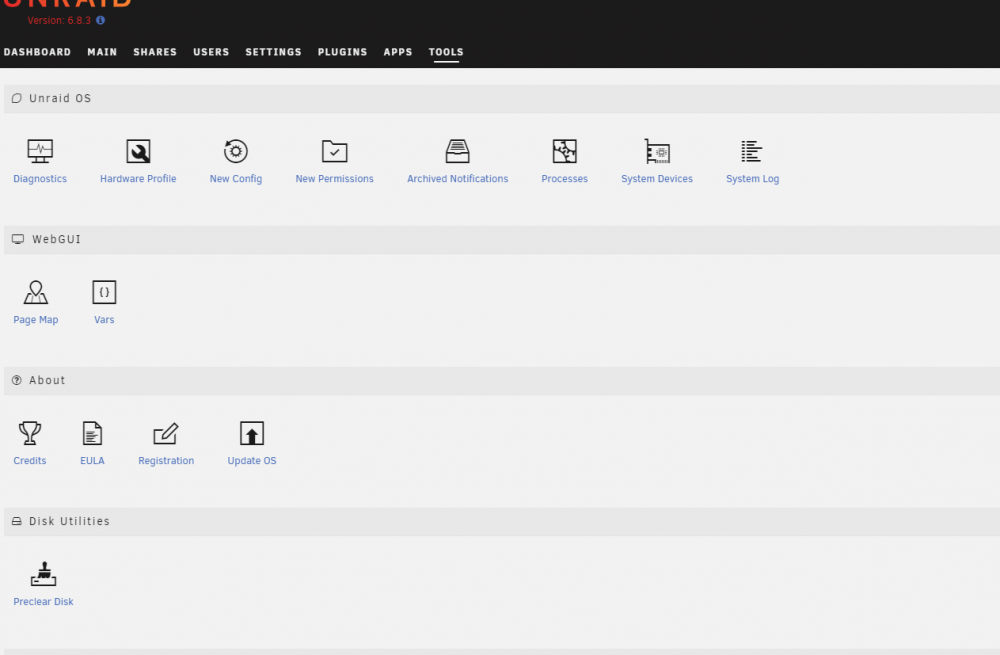This screenshot has height=655, width=1000.
Task: Click the Preclear Disk link text
Action: tap(43, 601)
